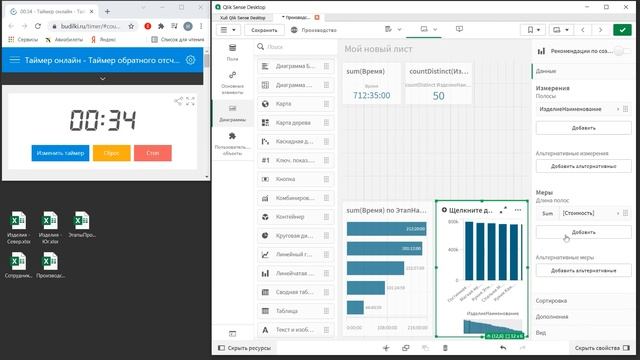This screenshot has height=360, width=640.
Task: Select the Сводная таблица item
Action: tap(296, 292)
